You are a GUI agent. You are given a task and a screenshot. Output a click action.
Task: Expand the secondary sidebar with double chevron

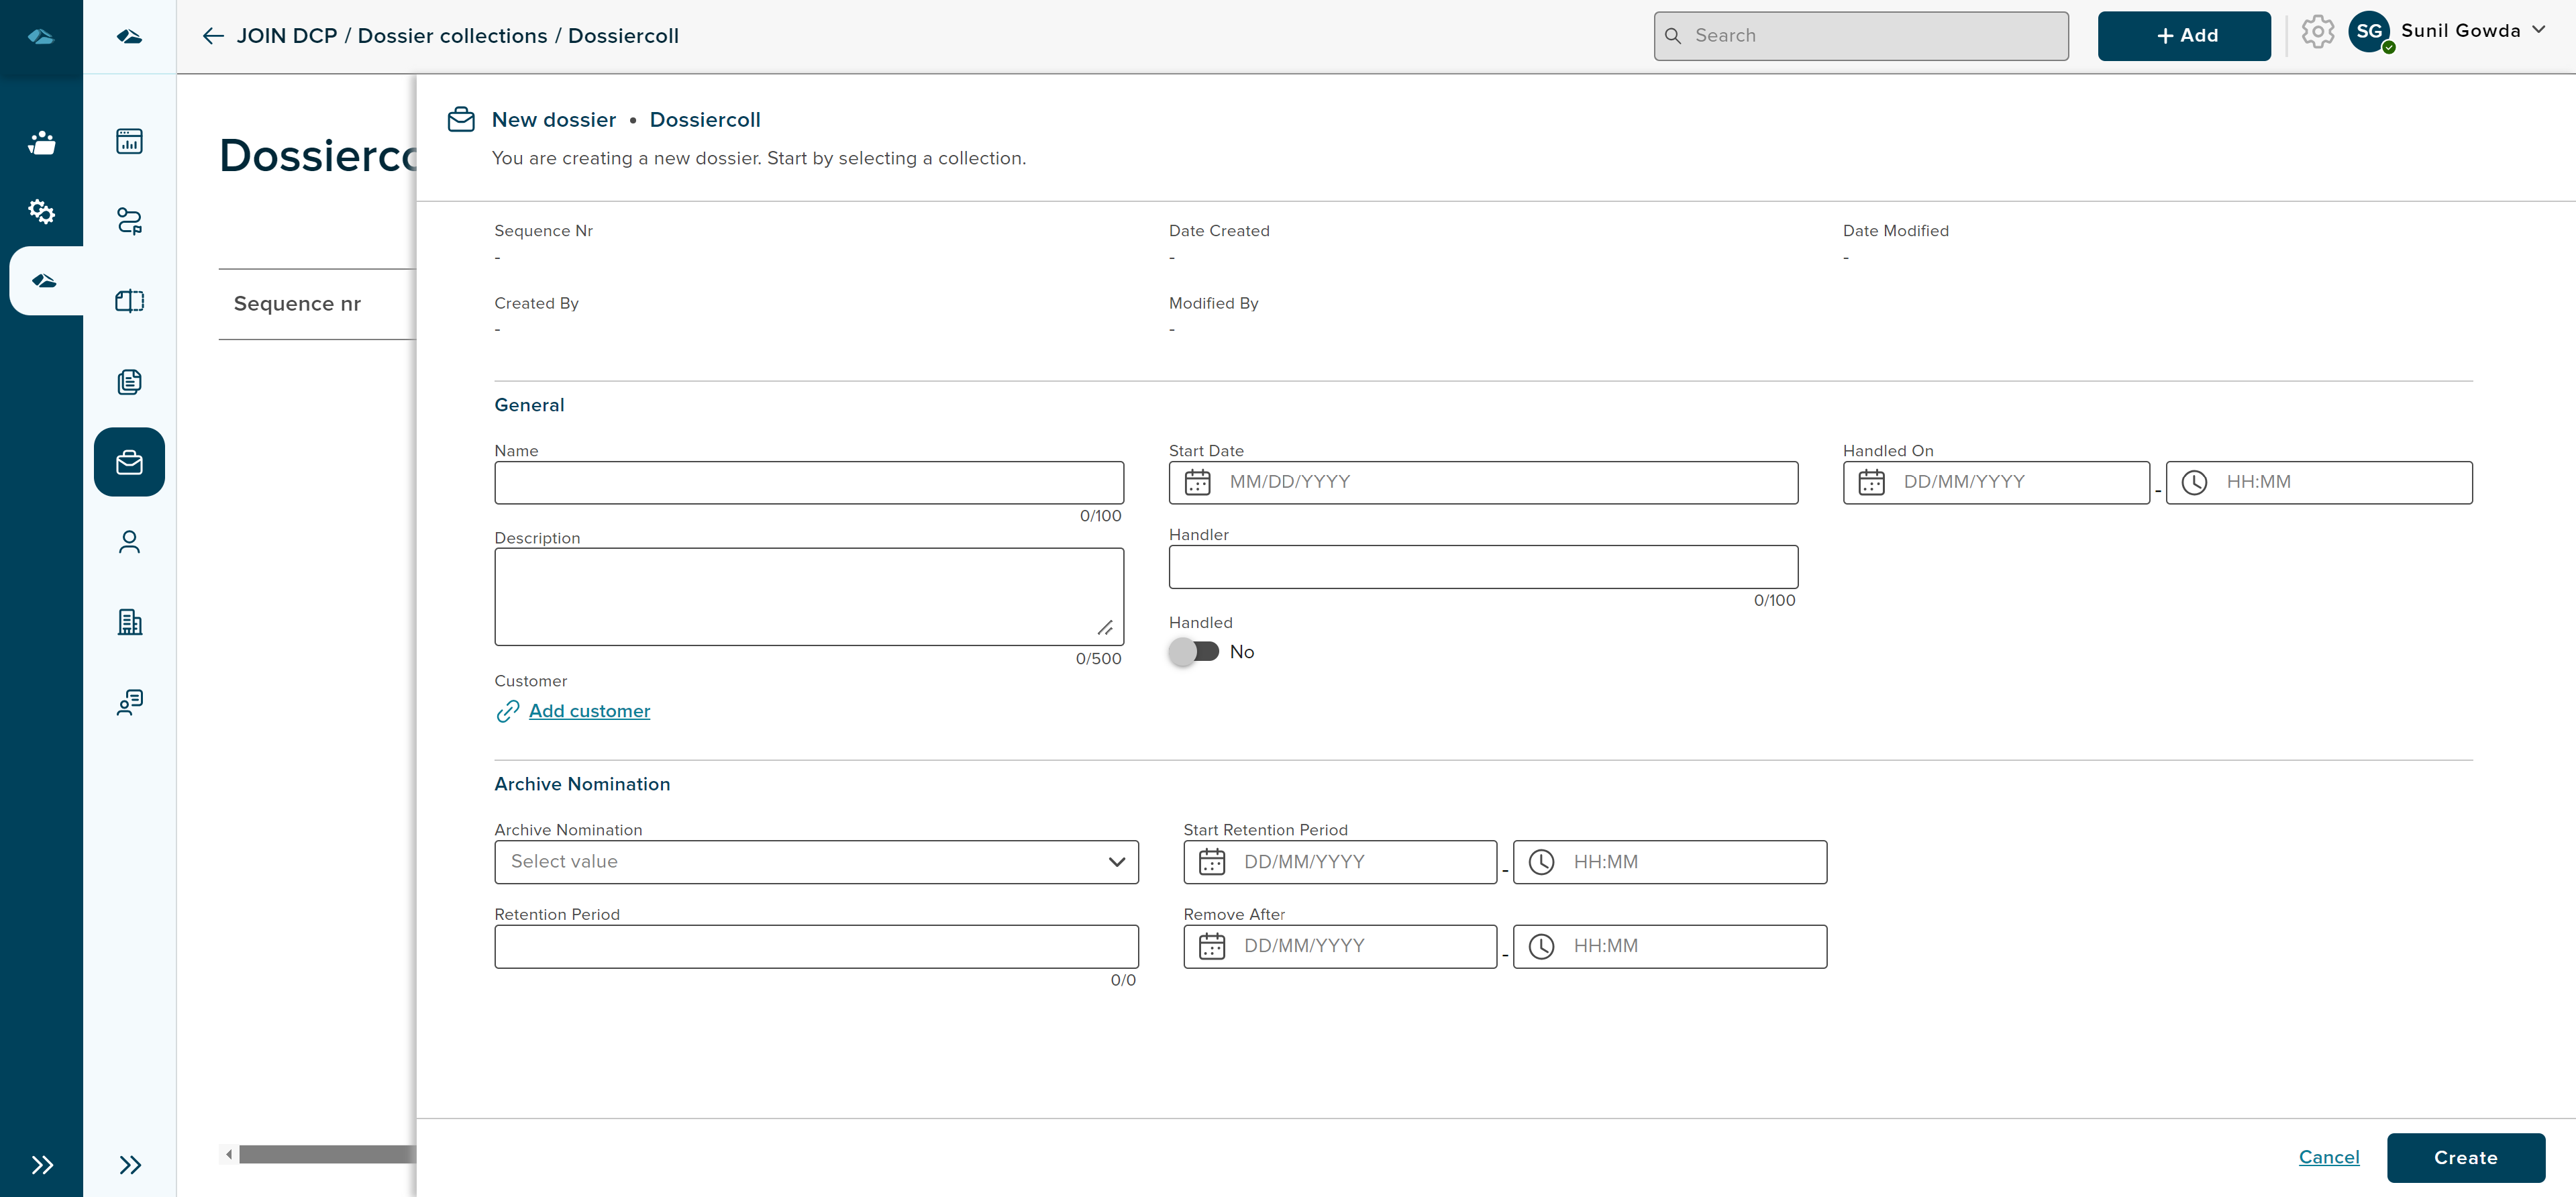(129, 1165)
